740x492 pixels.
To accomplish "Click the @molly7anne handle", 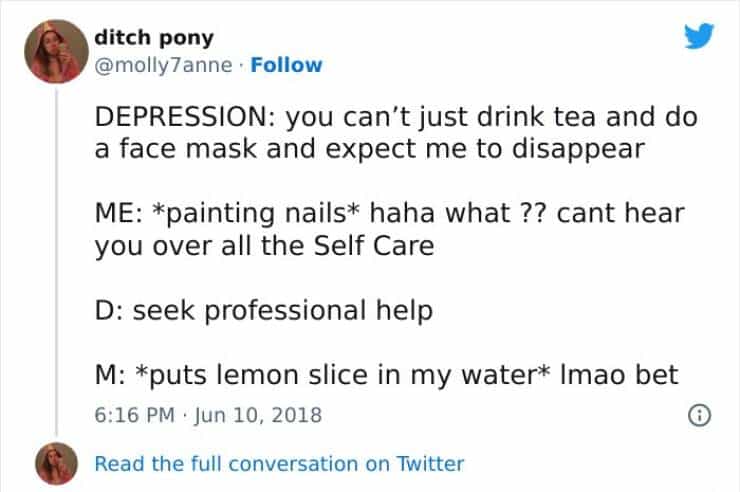I will 159,65.
